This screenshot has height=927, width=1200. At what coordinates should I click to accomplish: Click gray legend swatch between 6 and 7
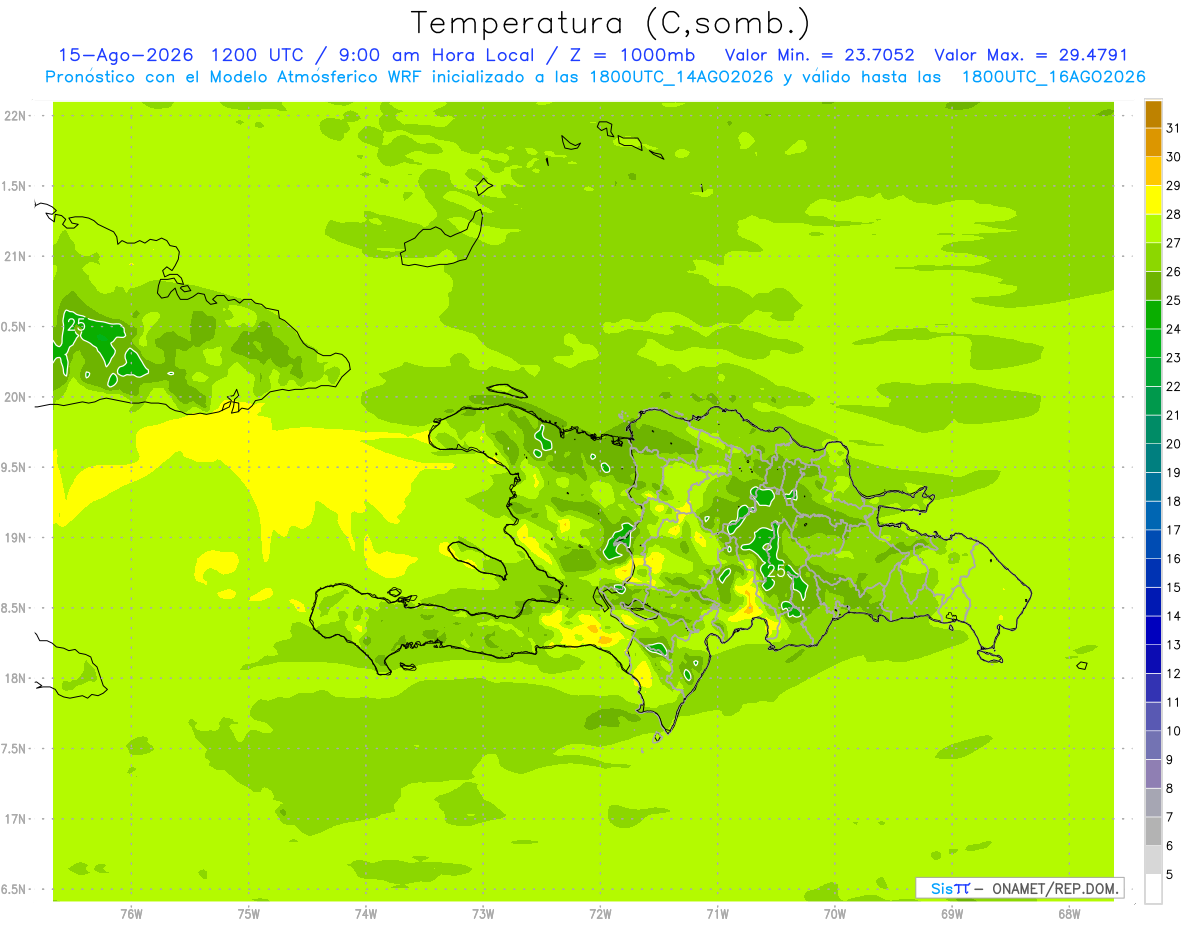click(1153, 831)
